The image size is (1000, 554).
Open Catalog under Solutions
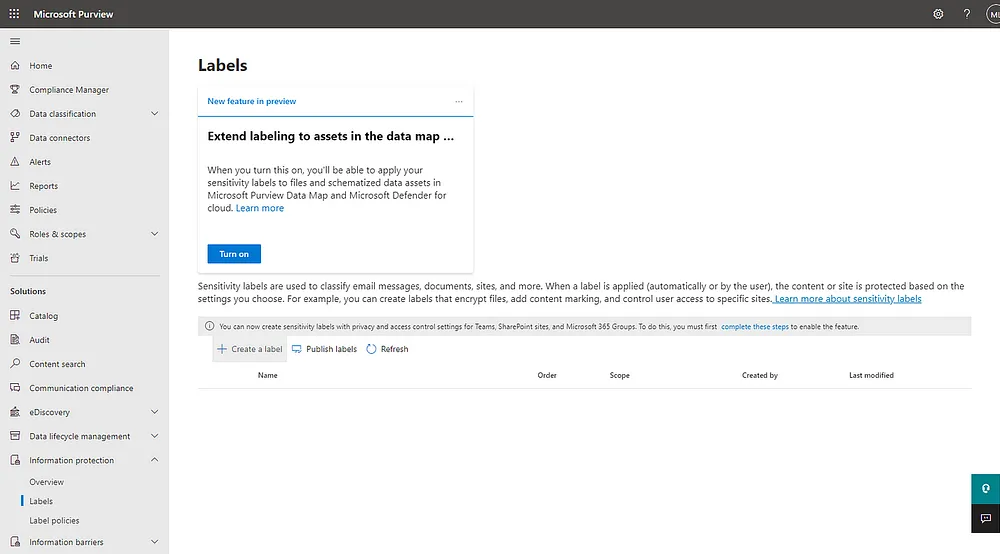[43, 316]
